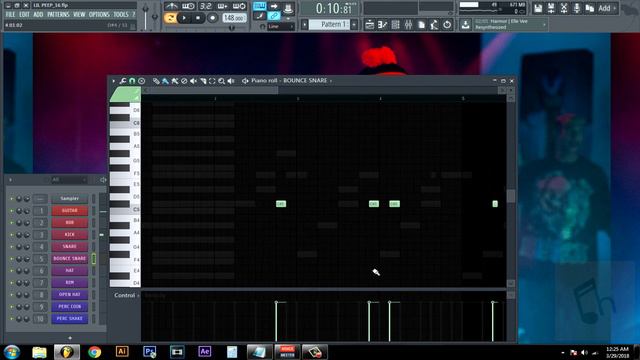Add a new channel with plus button
Viewport: 640px width, 360px height.
[x=70, y=338]
